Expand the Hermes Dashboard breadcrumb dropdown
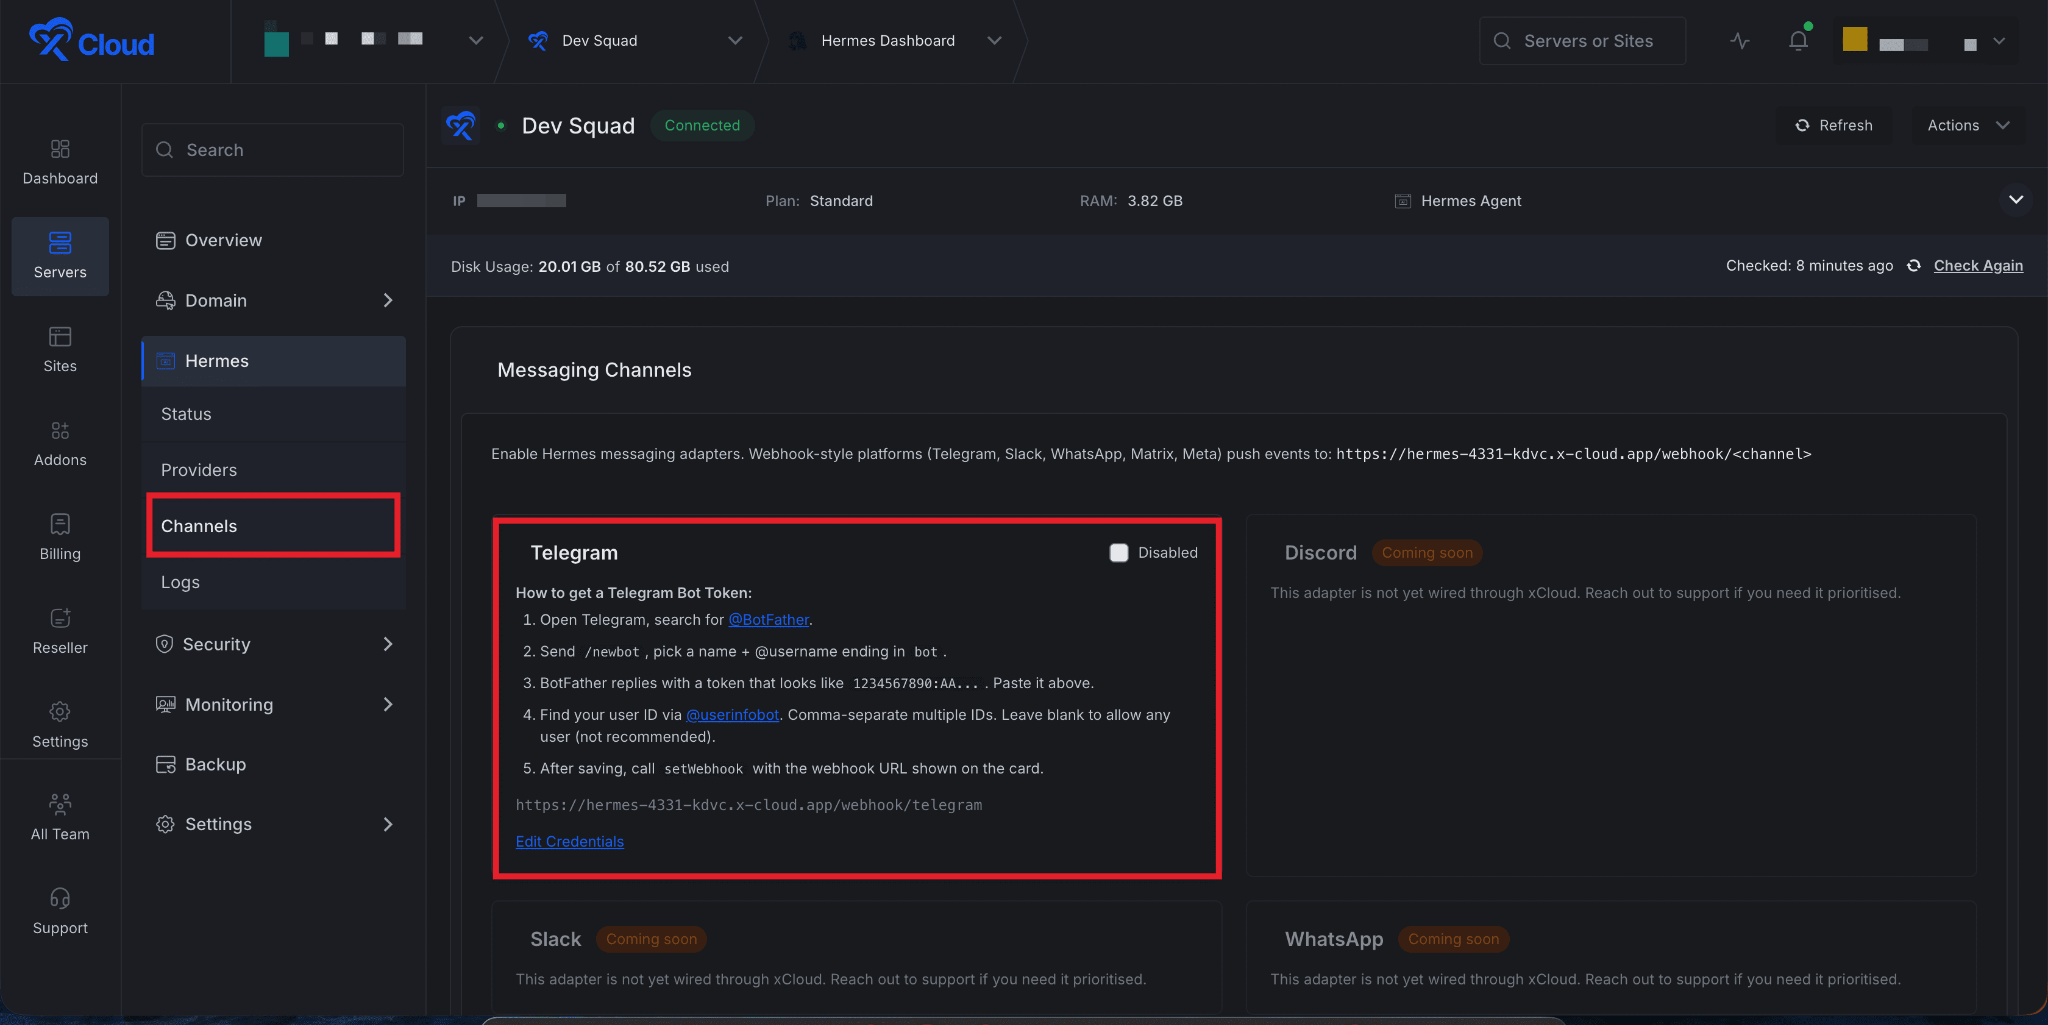Image resolution: width=2048 pixels, height=1025 pixels. pyautogui.click(x=994, y=40)
